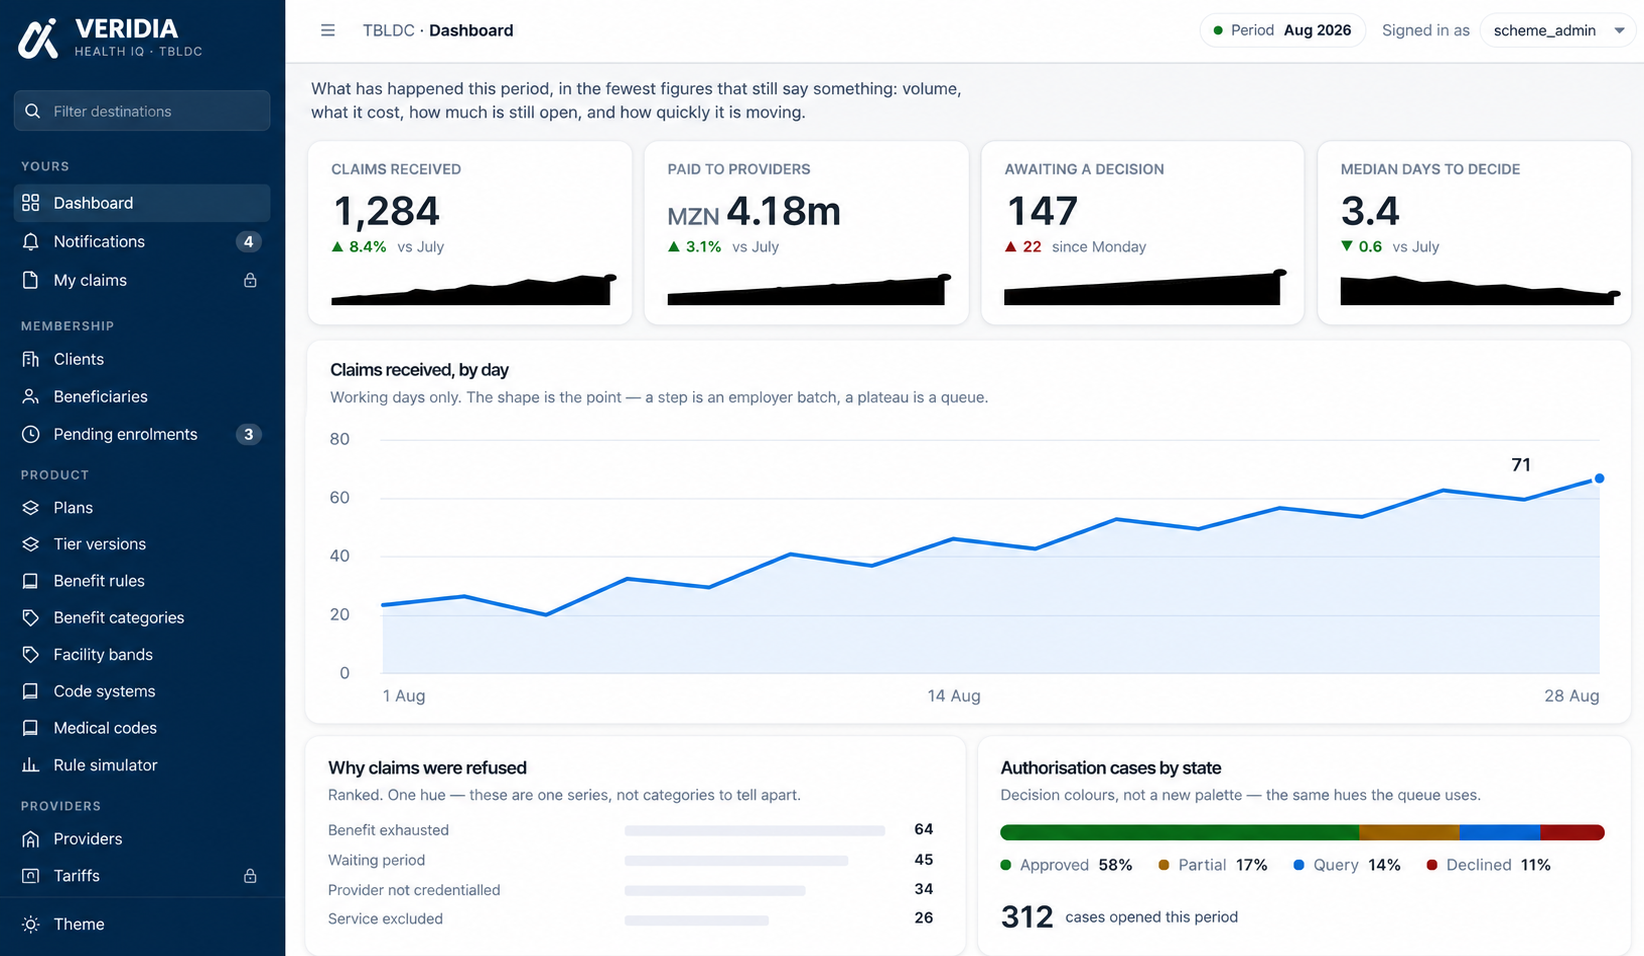Click the Period Aug 2026 button
1644x956 pixels.
pos(1282,30)
